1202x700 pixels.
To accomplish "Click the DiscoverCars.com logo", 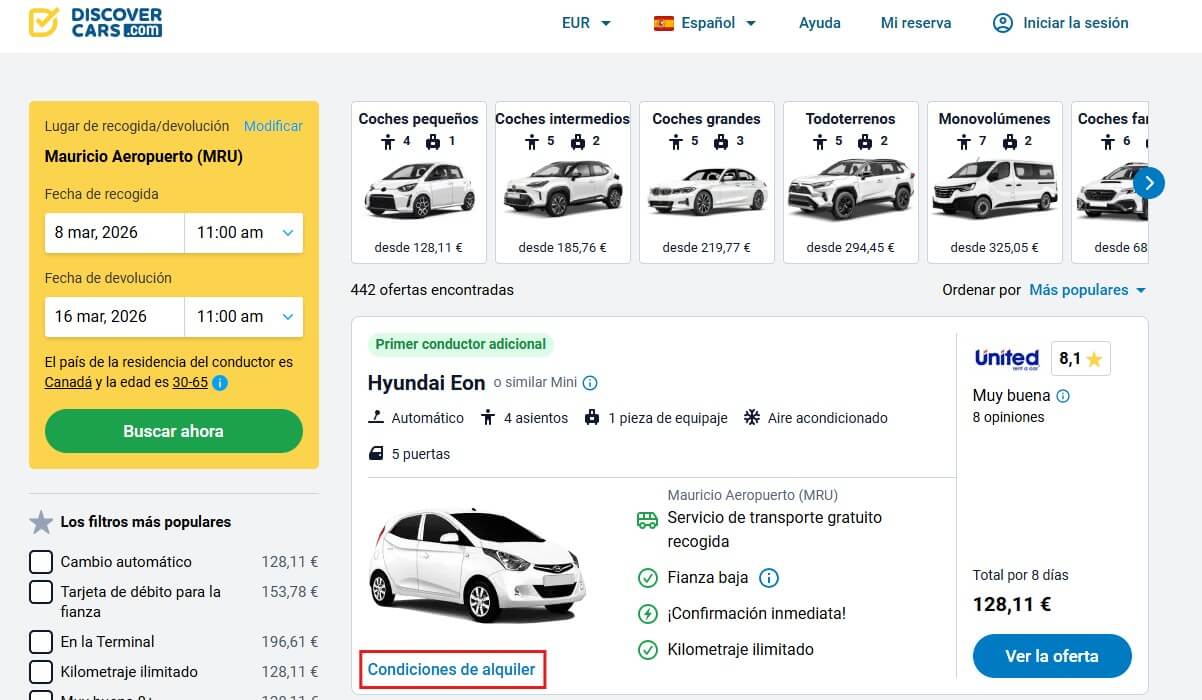I will coord(95,22).
